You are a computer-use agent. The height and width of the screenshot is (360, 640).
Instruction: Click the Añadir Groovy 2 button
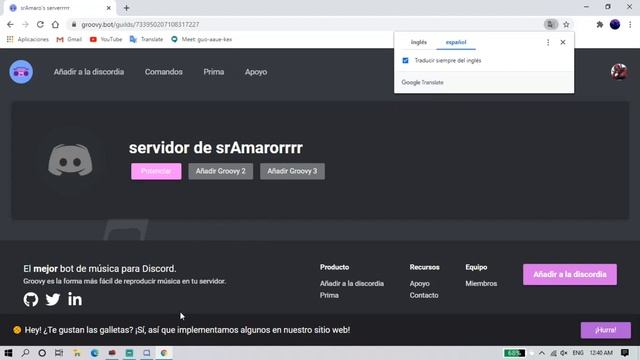220,171
